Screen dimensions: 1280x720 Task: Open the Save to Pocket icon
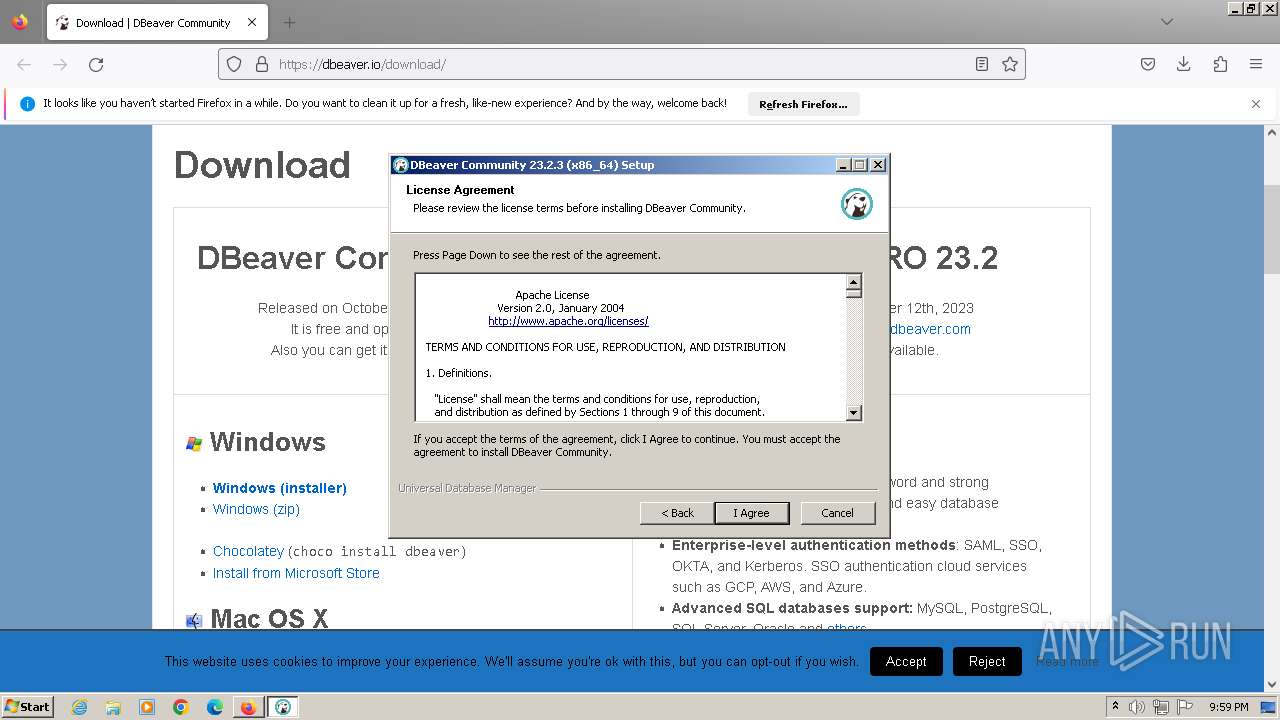tap(1148, 64)
